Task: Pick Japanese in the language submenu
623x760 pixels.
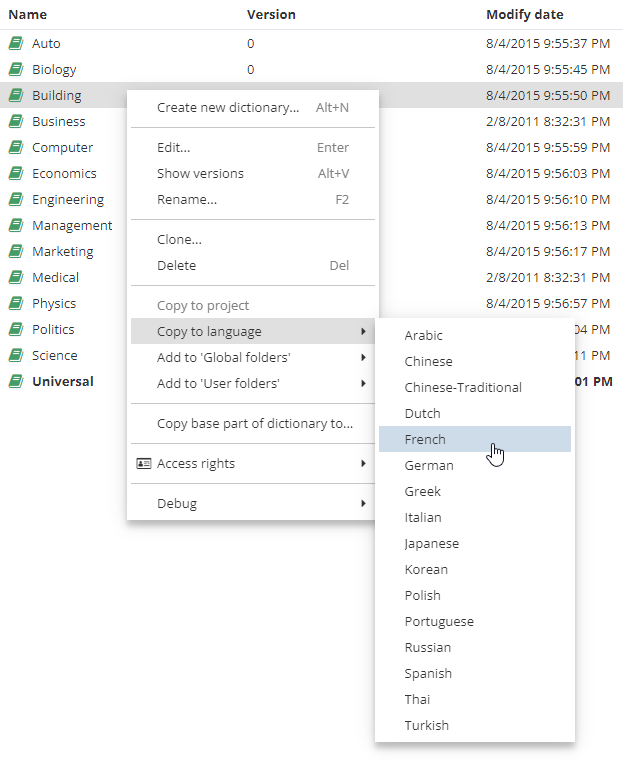Action: click(x=432, y=544)
